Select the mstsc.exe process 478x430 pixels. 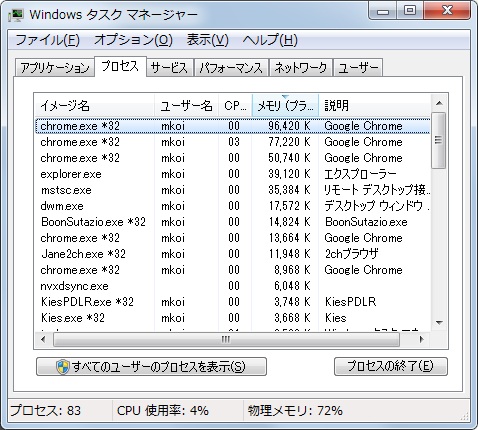(233, 190)
